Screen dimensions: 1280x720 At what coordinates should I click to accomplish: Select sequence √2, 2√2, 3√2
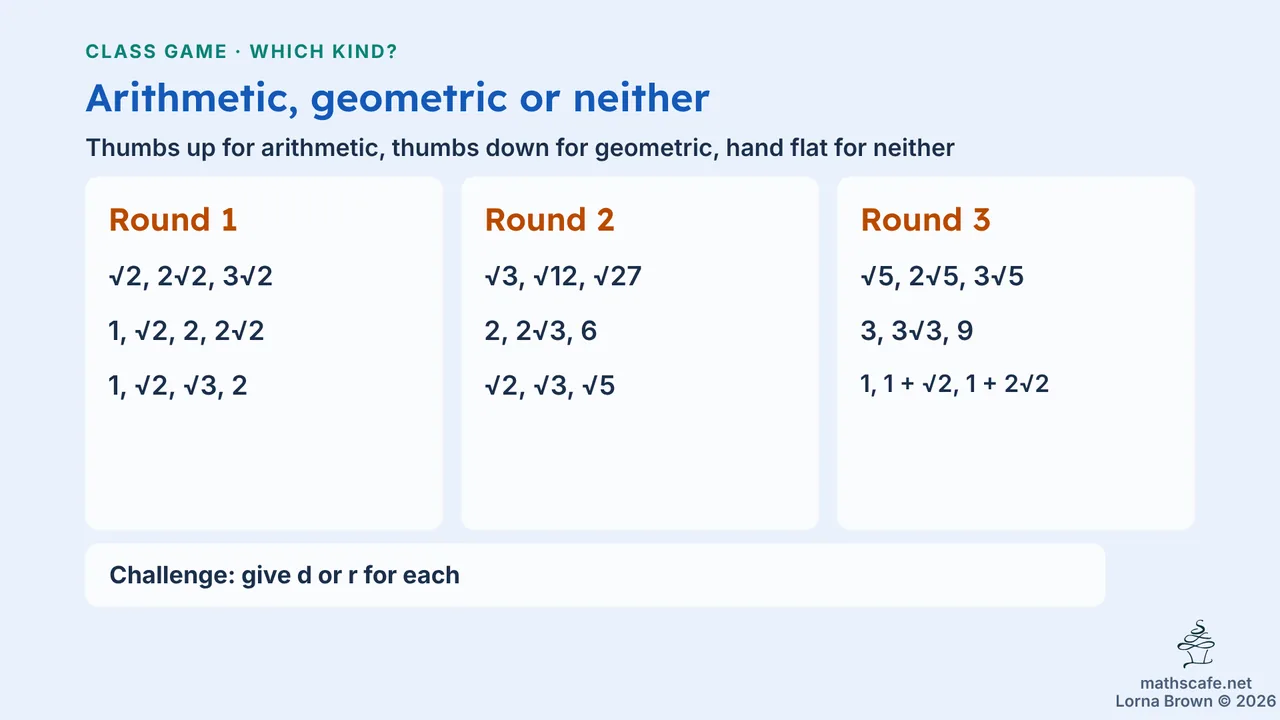pos(191,277)
